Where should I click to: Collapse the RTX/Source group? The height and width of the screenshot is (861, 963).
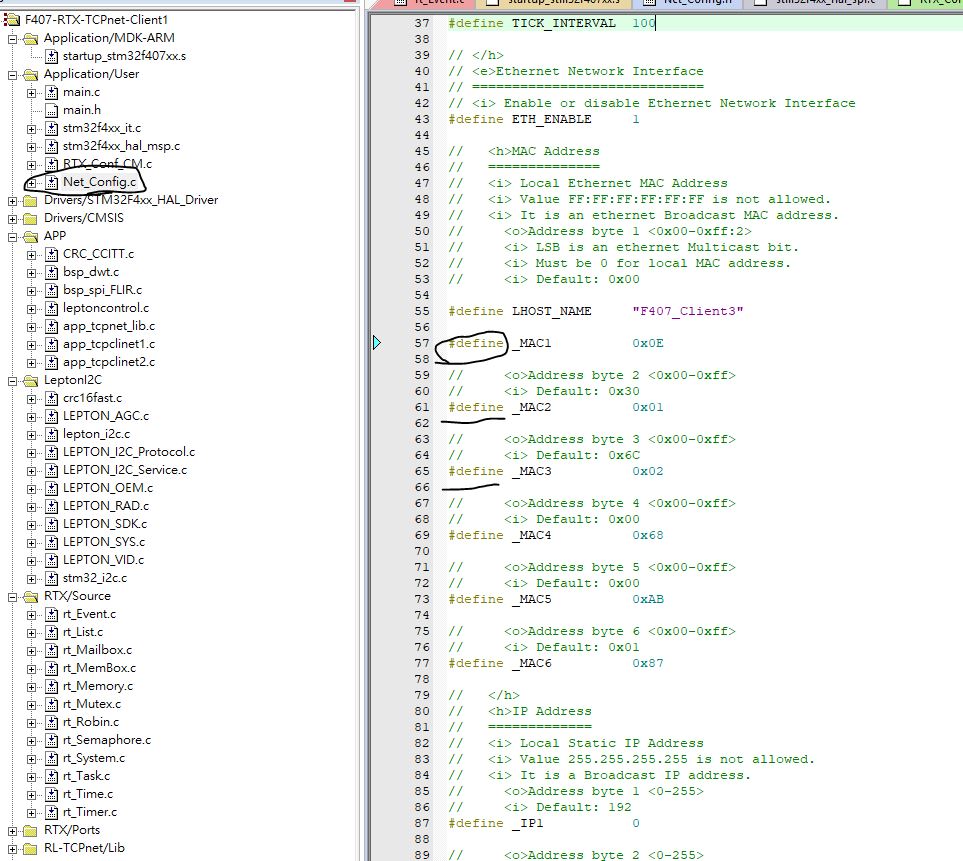12,596
